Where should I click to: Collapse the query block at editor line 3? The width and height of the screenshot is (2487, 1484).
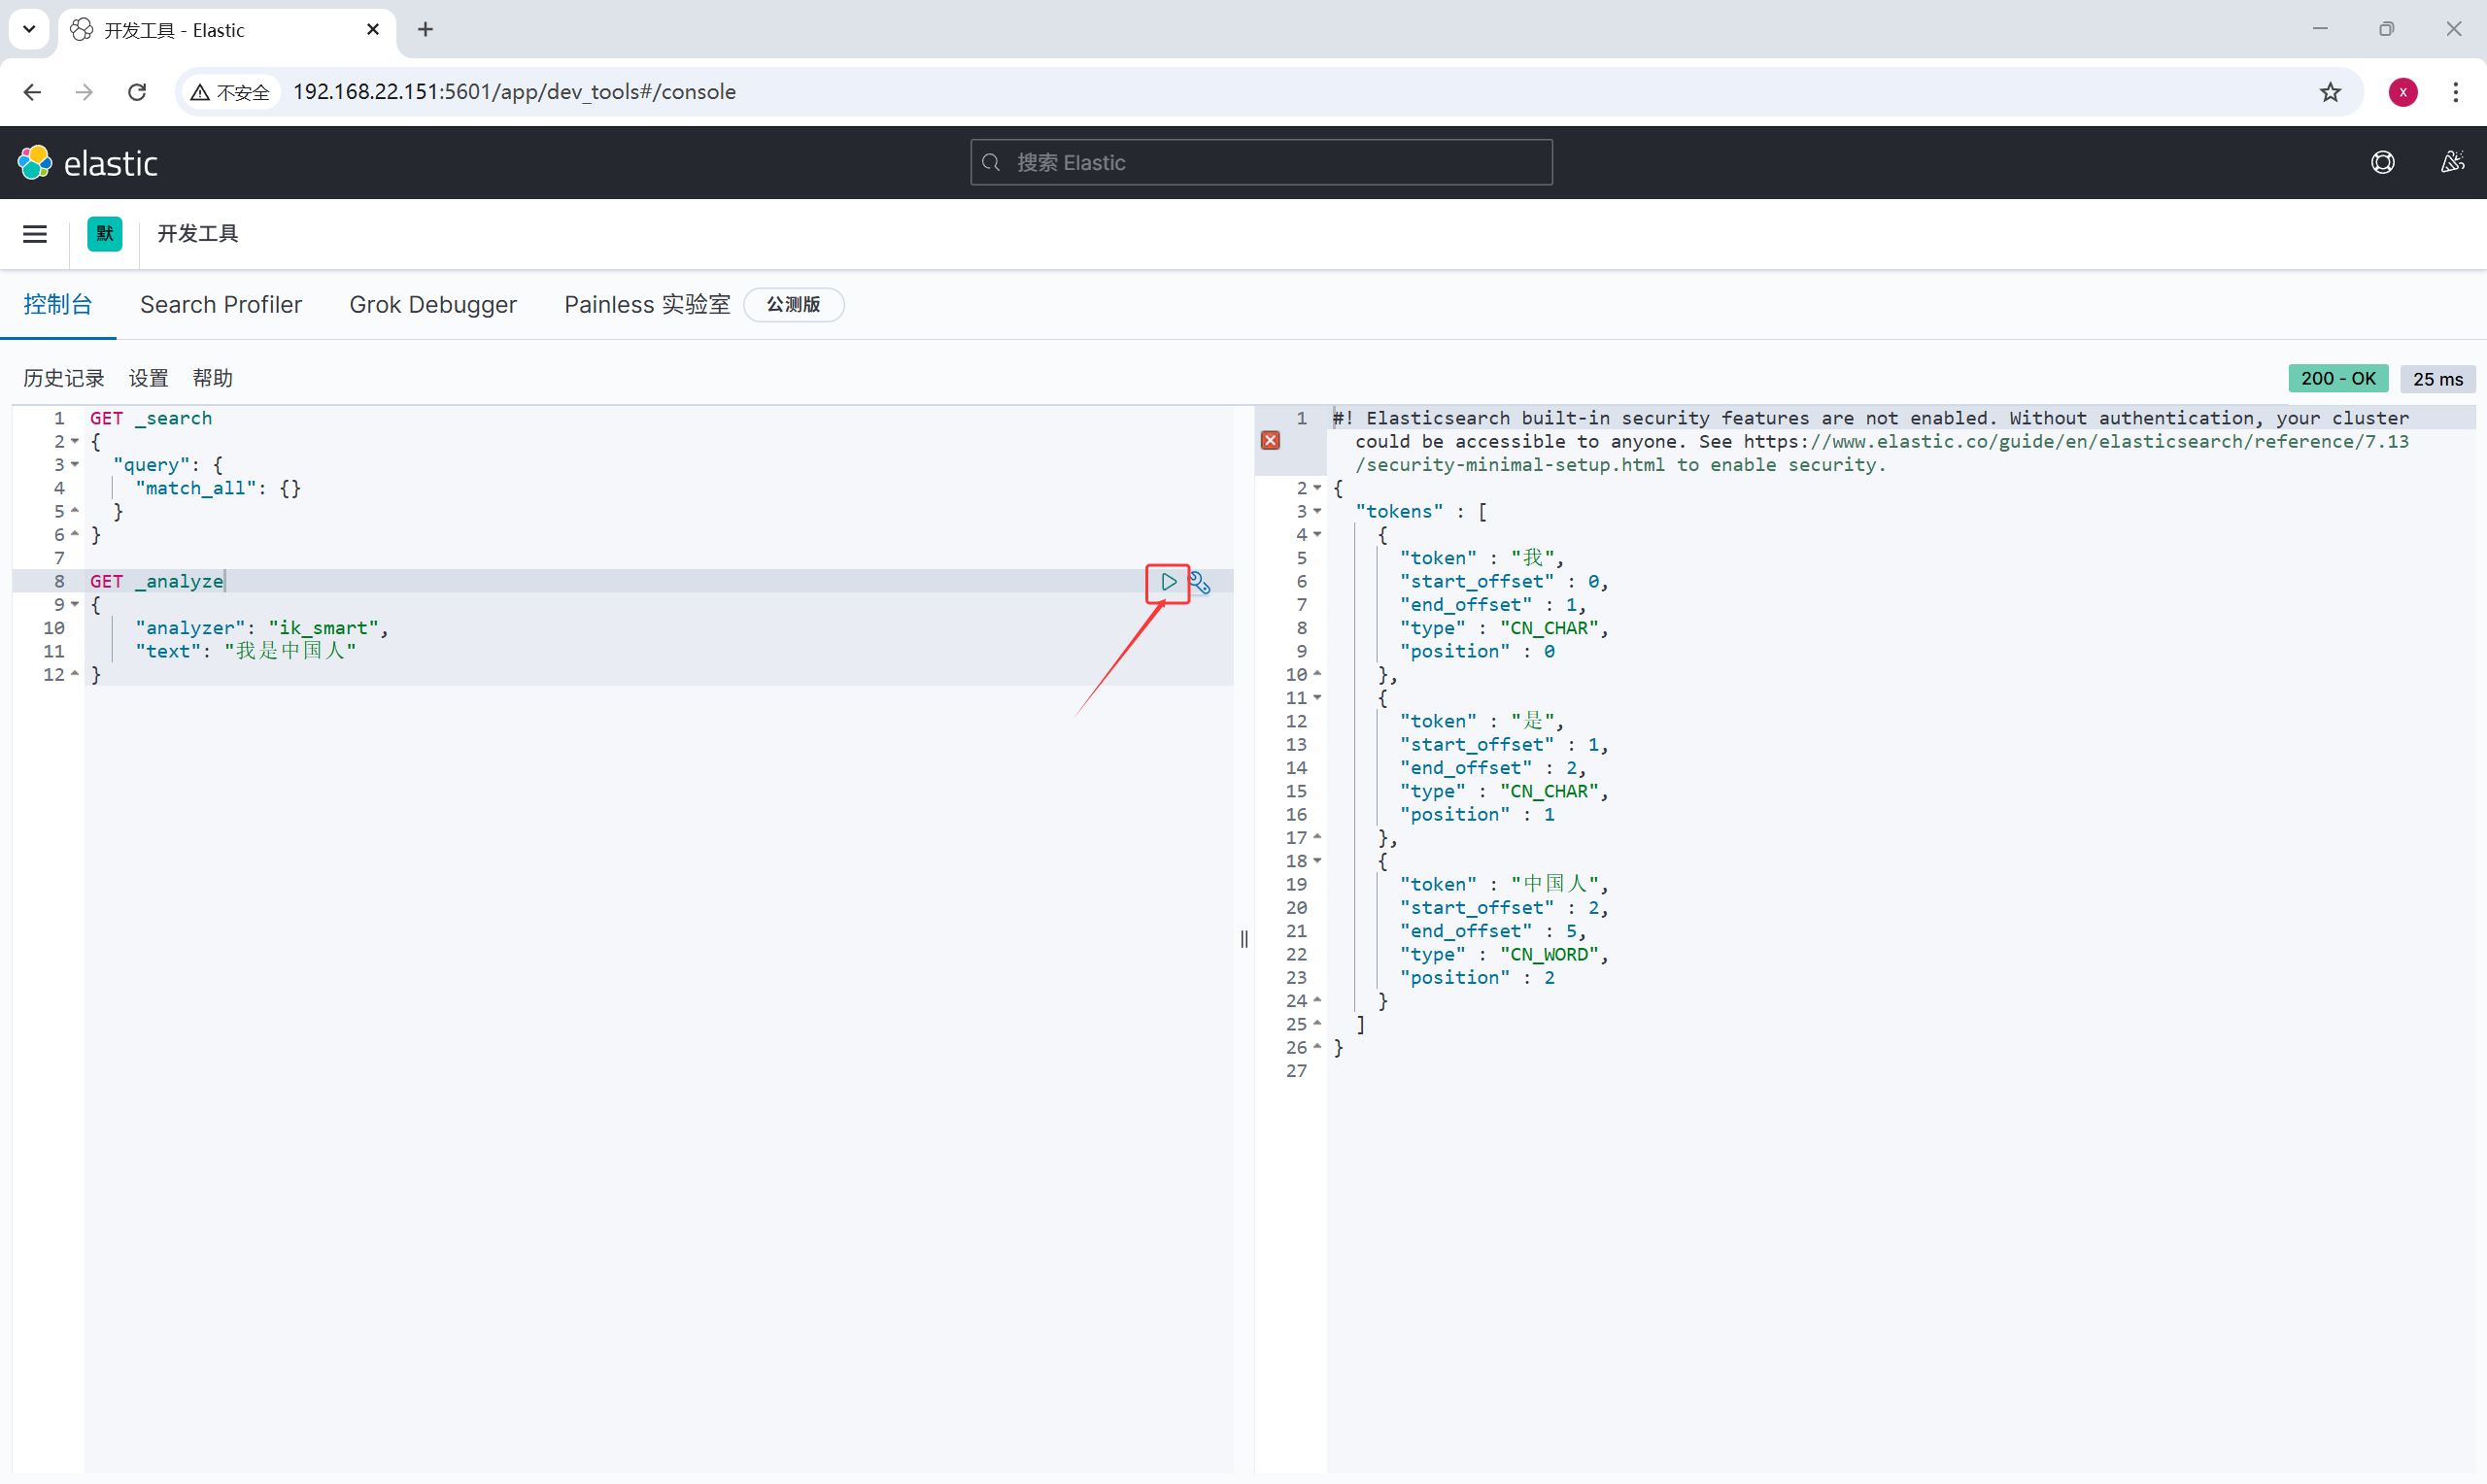75,465
